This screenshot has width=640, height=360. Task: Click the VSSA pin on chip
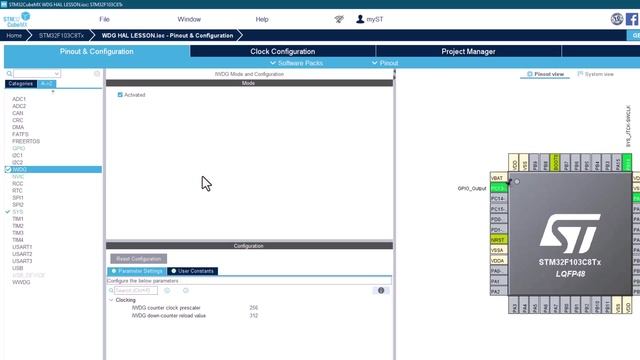(x=498, y=250)
